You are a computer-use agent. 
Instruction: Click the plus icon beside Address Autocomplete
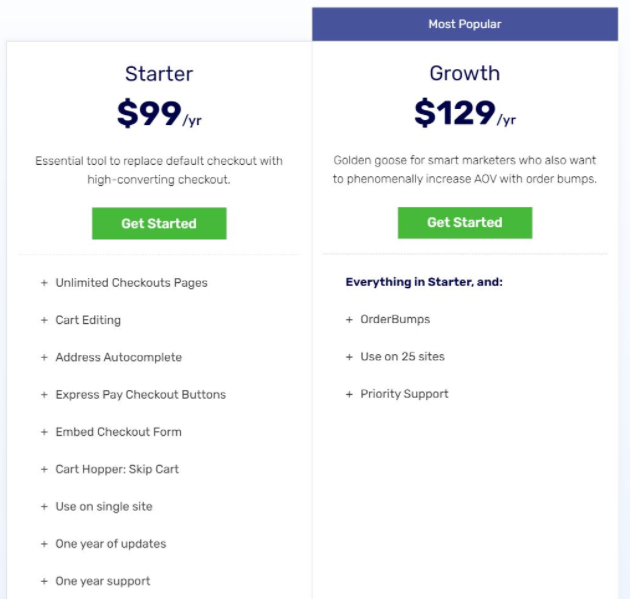(x=44, y=357)
